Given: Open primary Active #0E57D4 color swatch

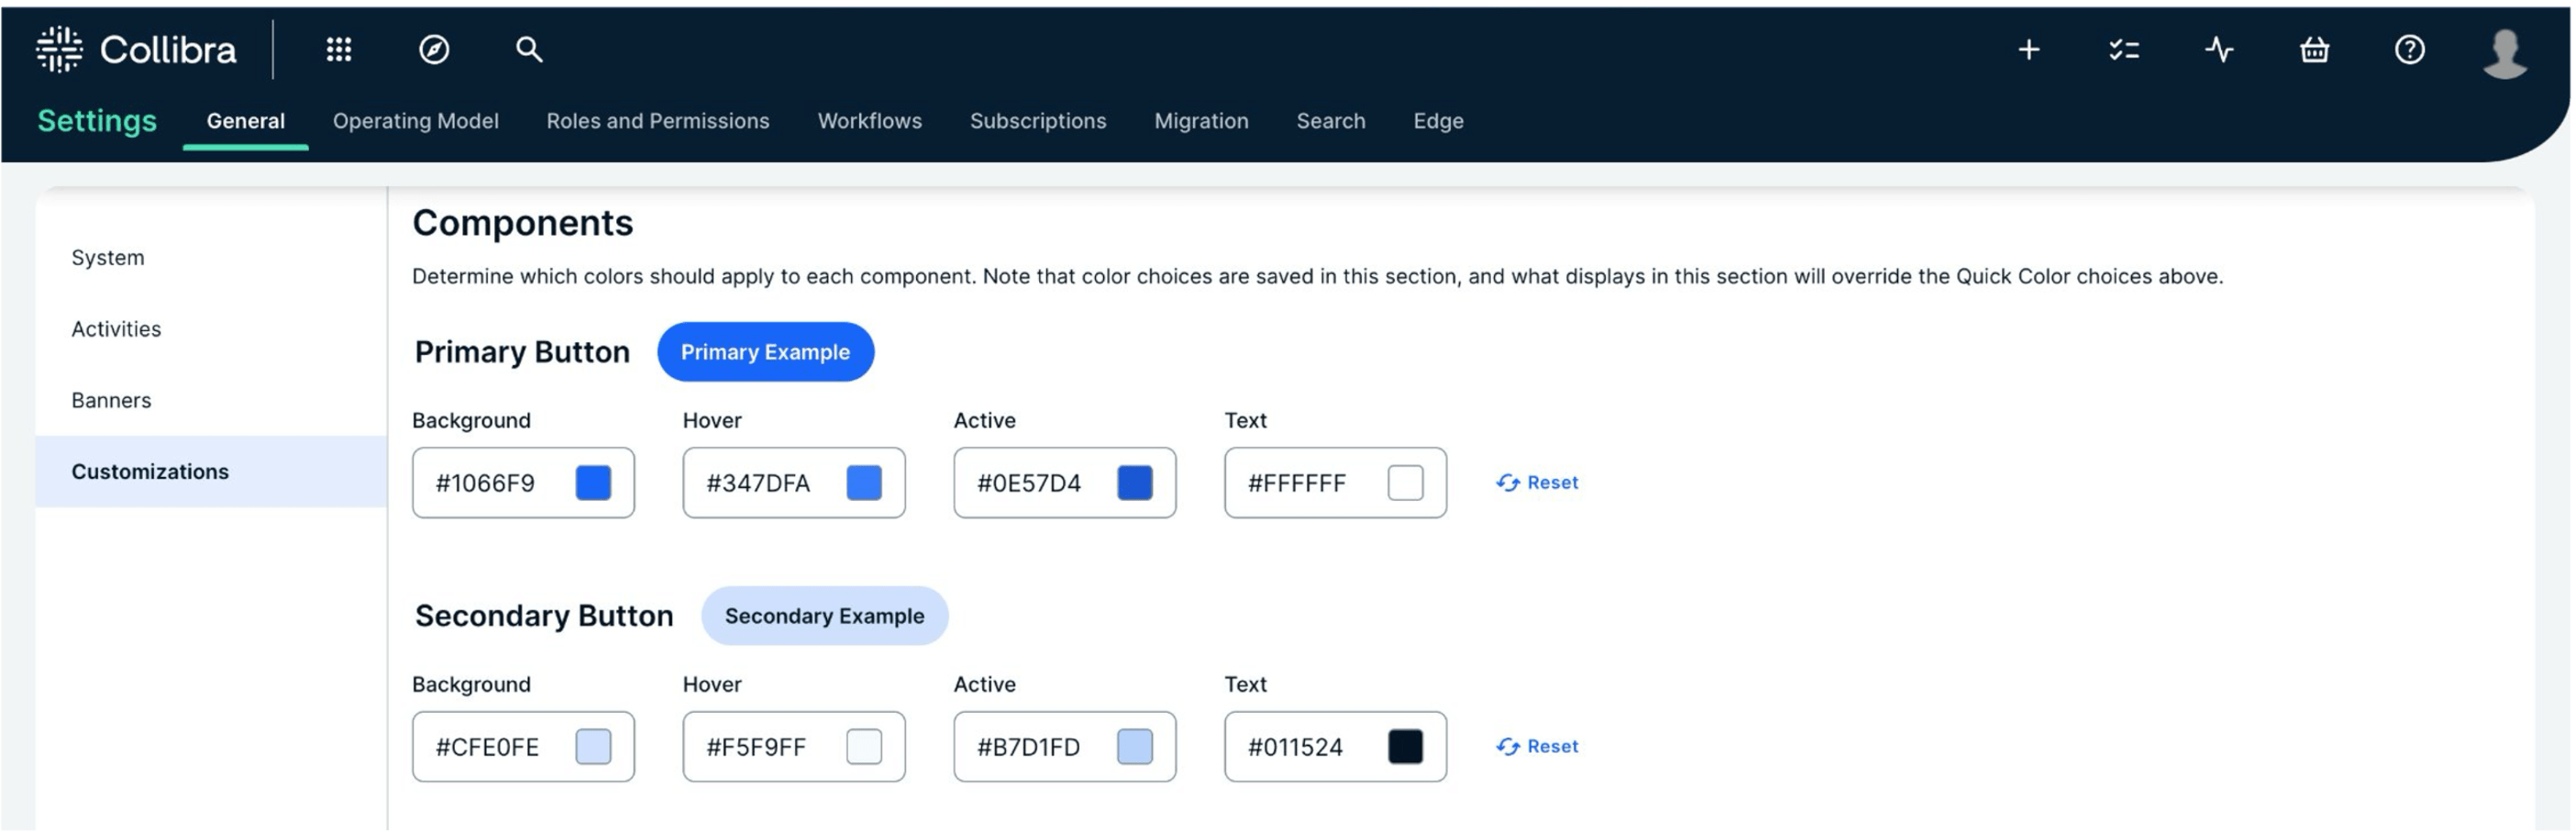Looking at the screenshot, I should (1135, 483).
